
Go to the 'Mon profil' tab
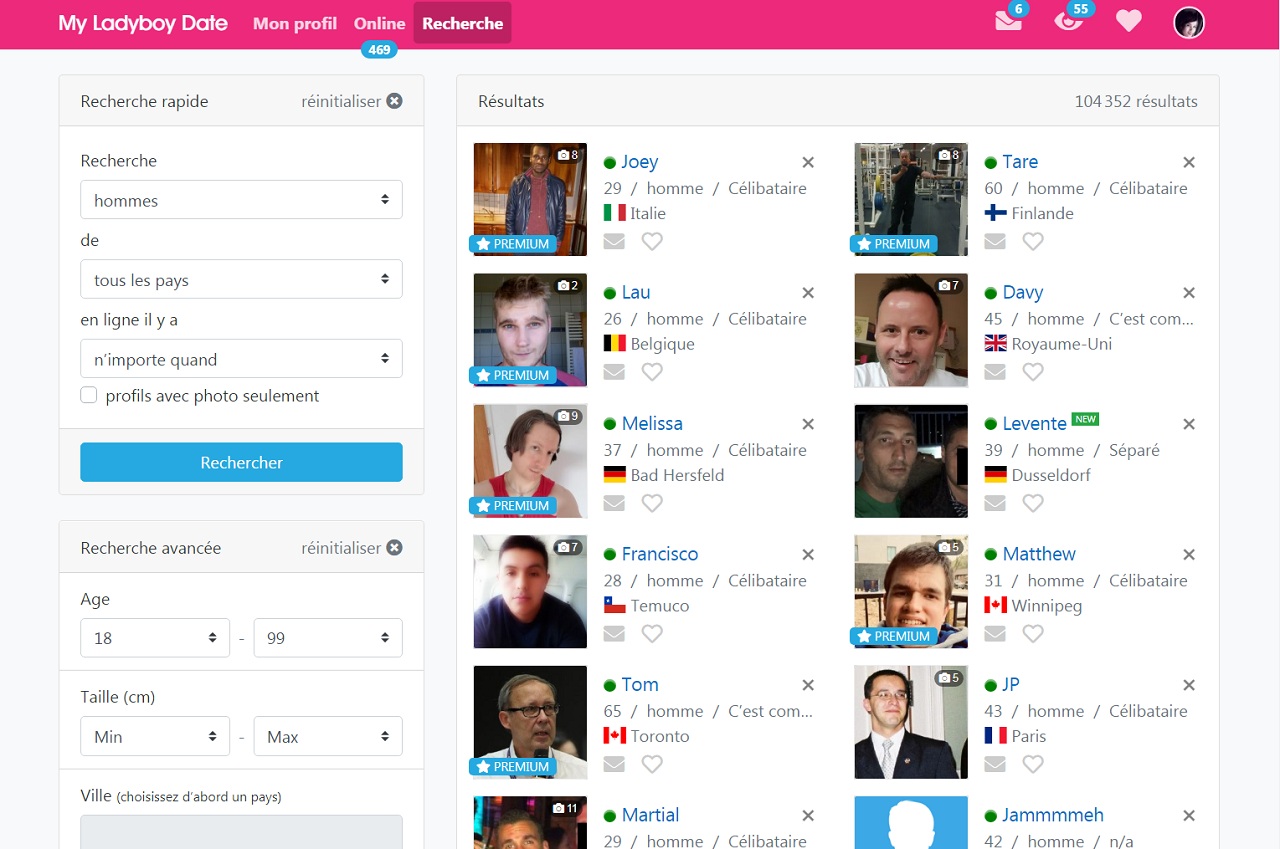pos(295,23)
